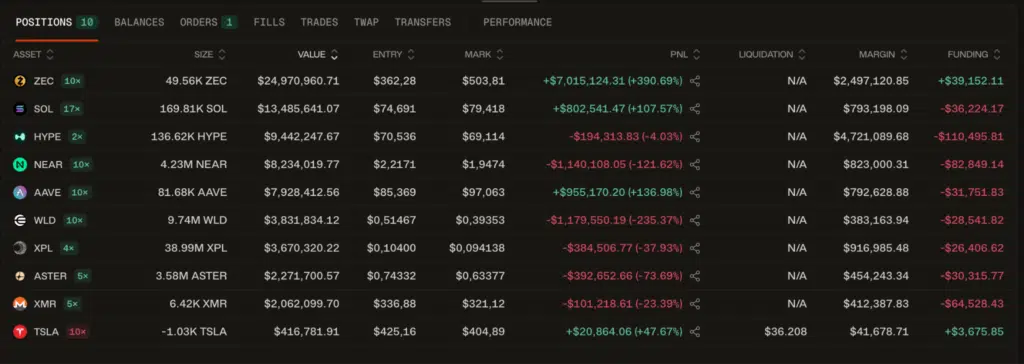This screenshot has height=364, width=1024.
Task: Click the XPL 4× leverage badge
Action: click(x=68, y=248)
